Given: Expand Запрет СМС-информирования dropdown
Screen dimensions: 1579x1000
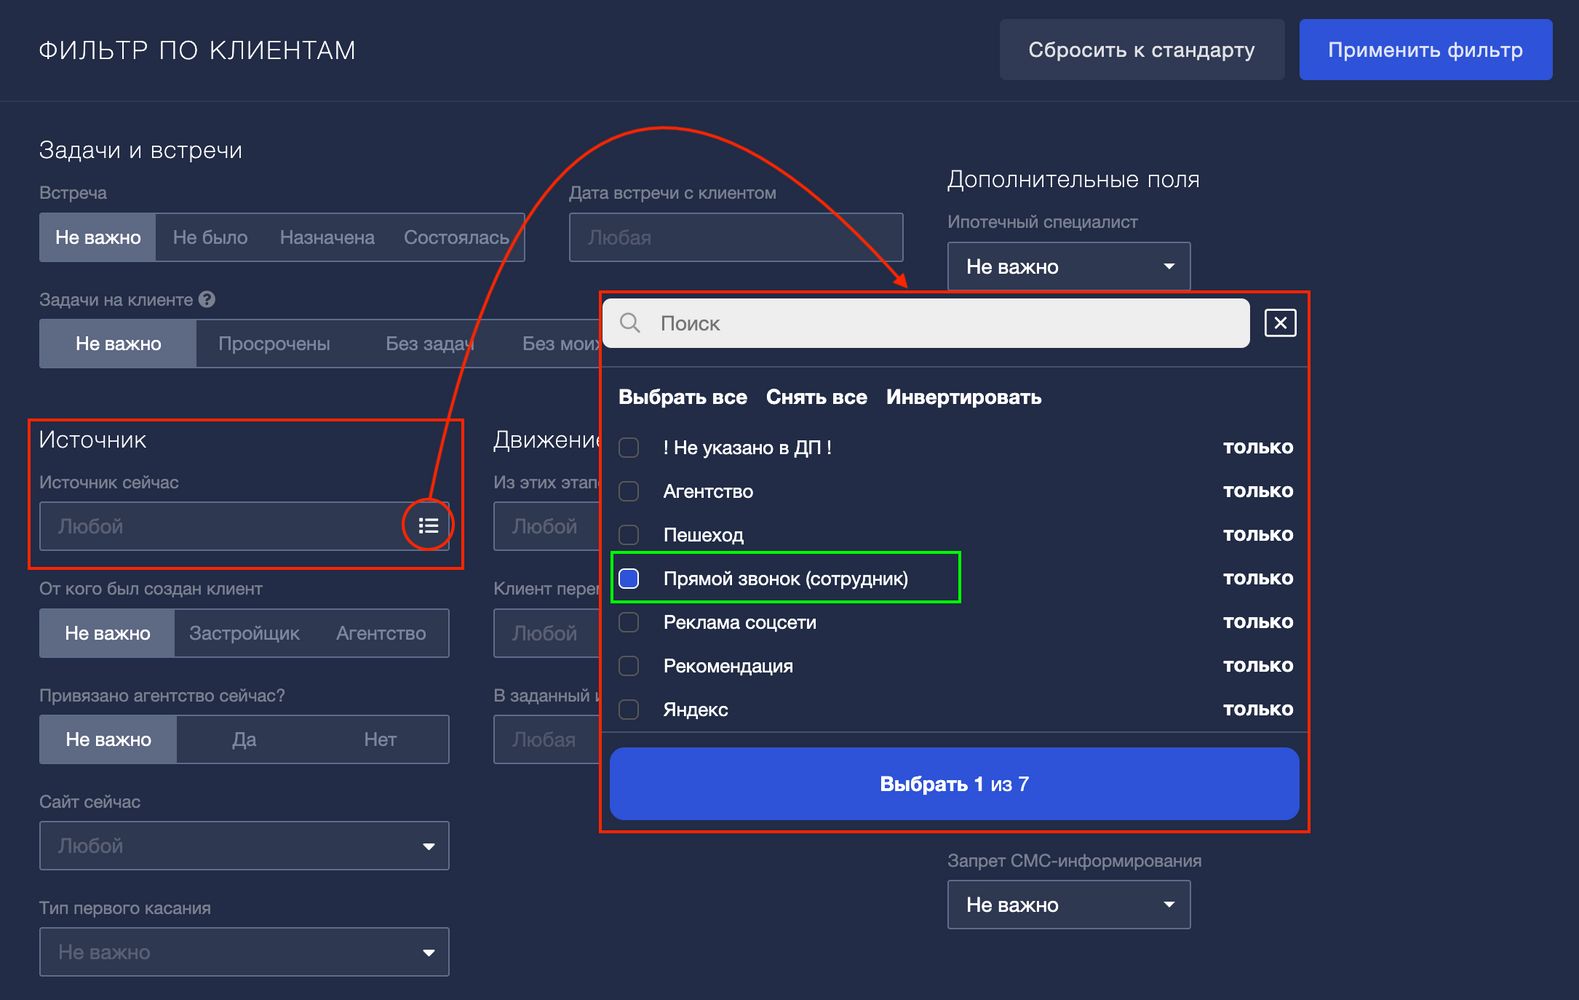Looking at the screenshot, I should tap(1068, 905).
